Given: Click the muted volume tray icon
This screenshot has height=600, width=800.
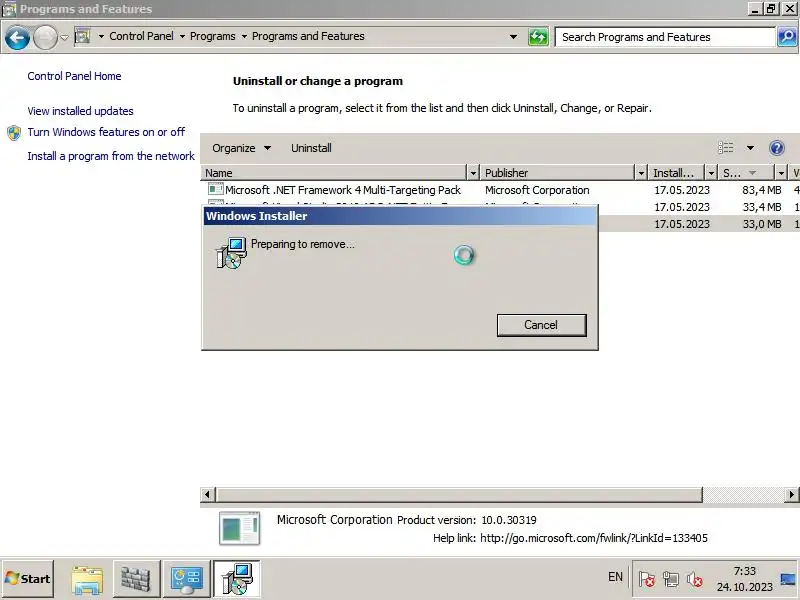Looking at the screenshot, I should pos(694,580).
